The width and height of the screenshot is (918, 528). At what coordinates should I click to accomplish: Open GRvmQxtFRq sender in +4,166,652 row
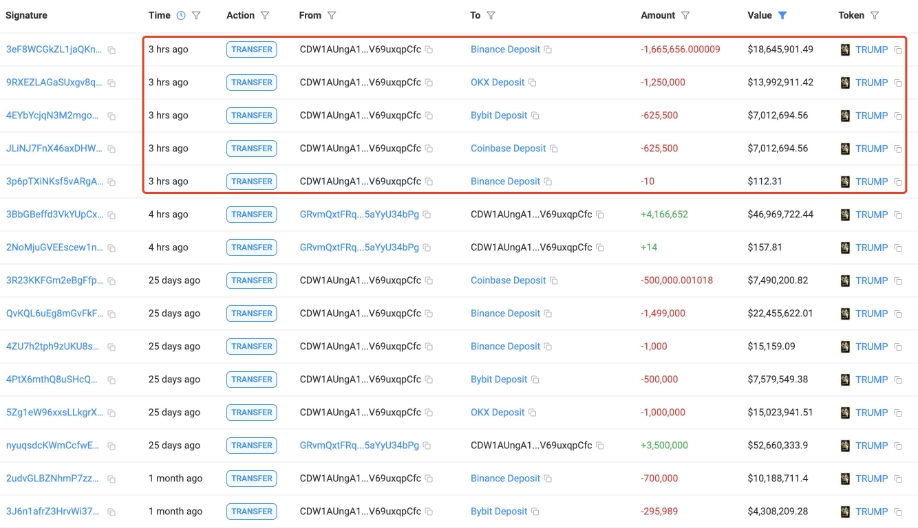(x=359, y=215)
